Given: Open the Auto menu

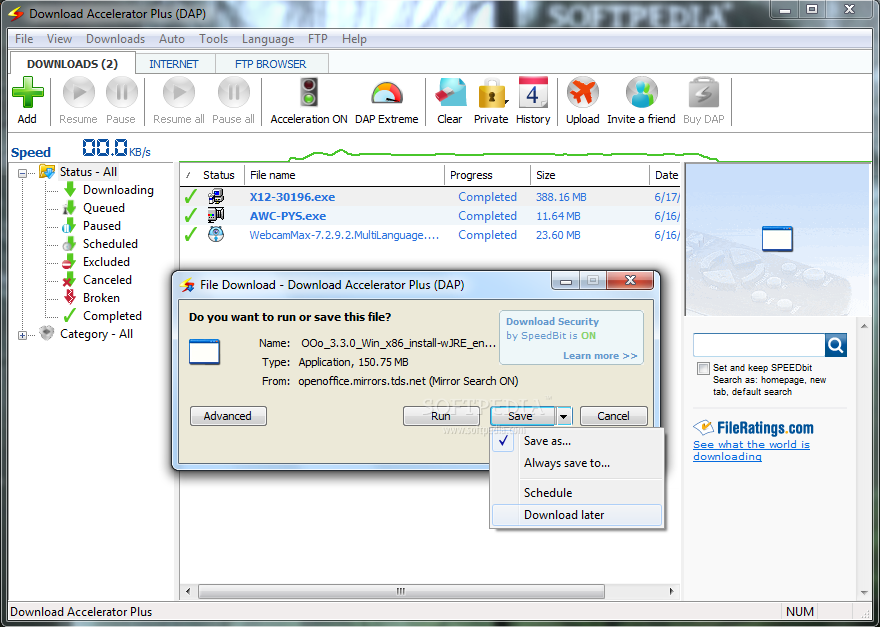Looking at the screenshot, I should pyautogui.click(x=172, y=39).
